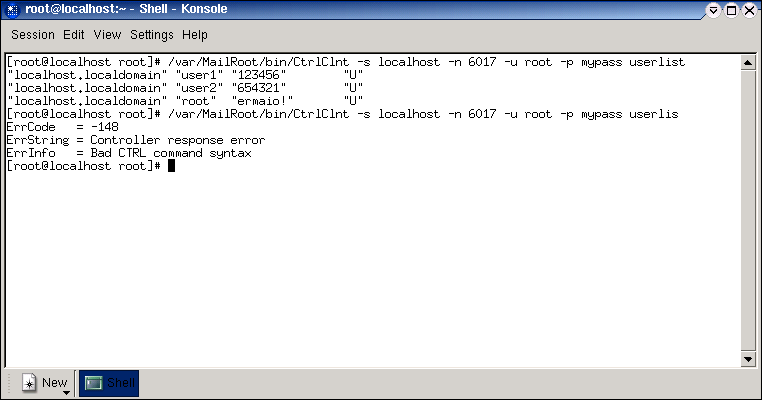Click the New session button
The width and height of the screenshot is (762, 400).
[x=45, y=383]
